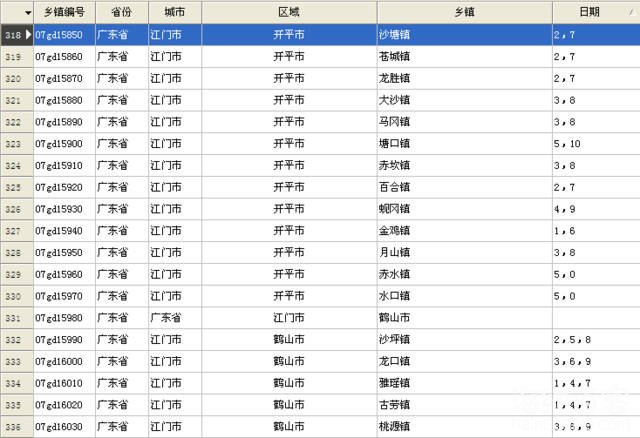Select row header 318 with current-row arrow
This screenshot has height=438, width=640.
click(17, 35)
